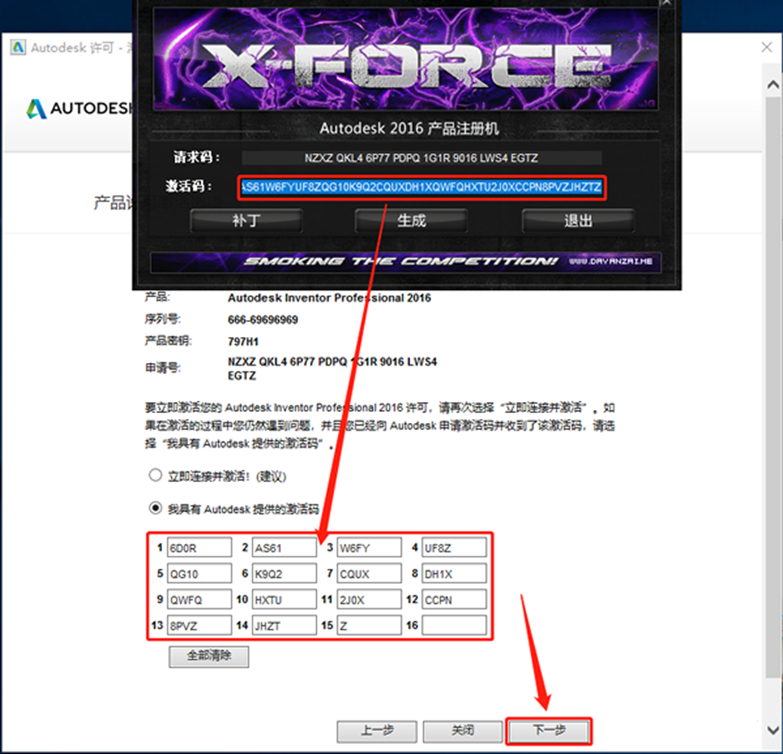Click the Autodesk 2016 产品注册机 title text
This screenshot has width=783, height=754.
[409, 128]
